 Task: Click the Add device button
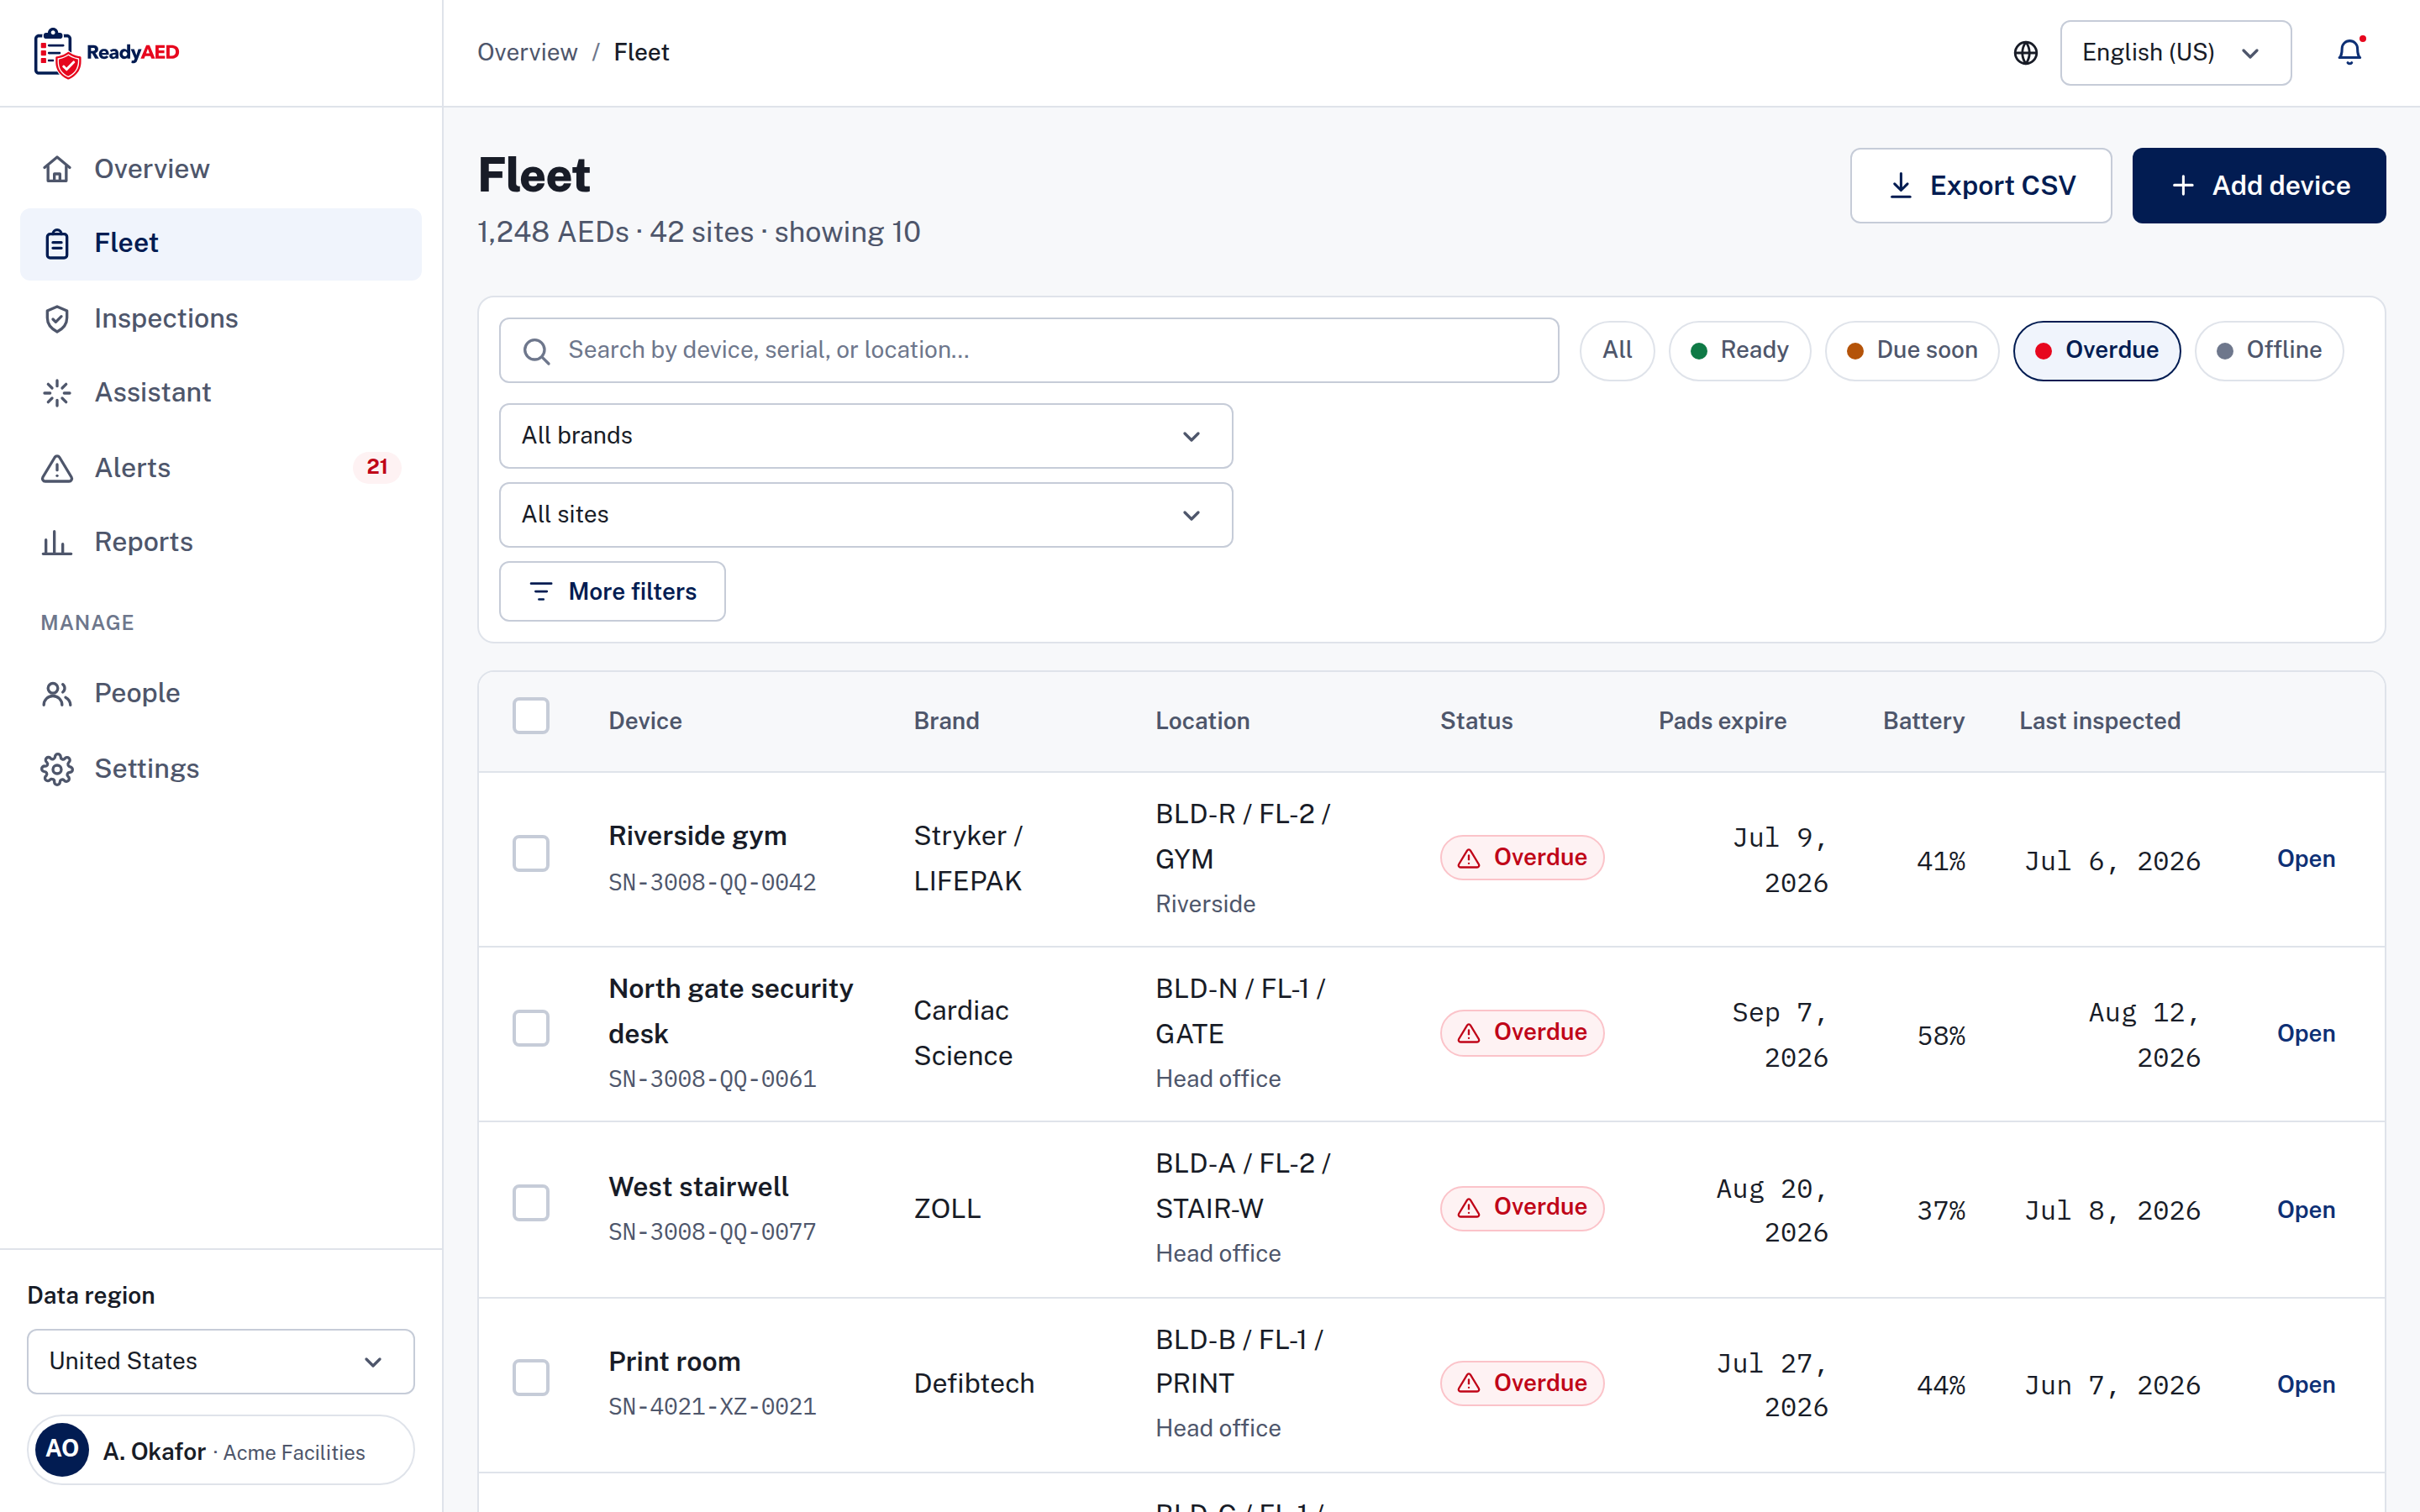pos(2258,186)
